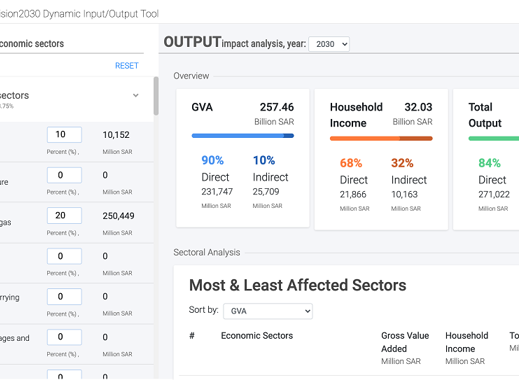The image size is (519, 380).
Task: Click the 25,709 indirect GVA amount
Action: click(266, 192)
